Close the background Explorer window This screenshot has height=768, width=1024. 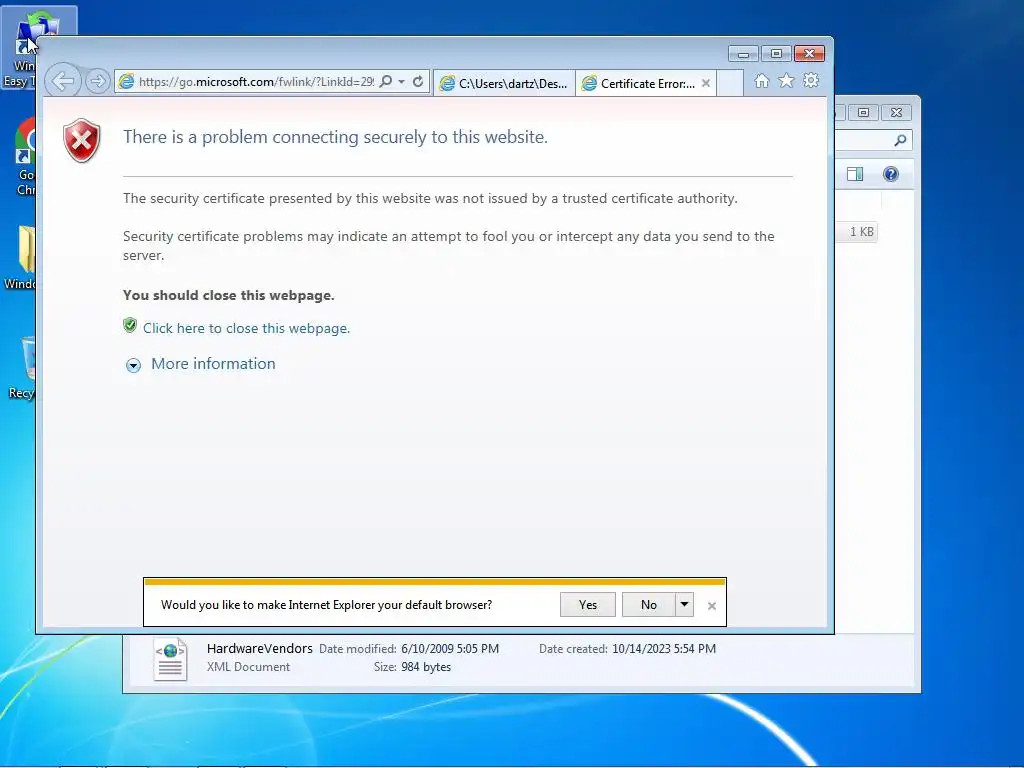897,112
